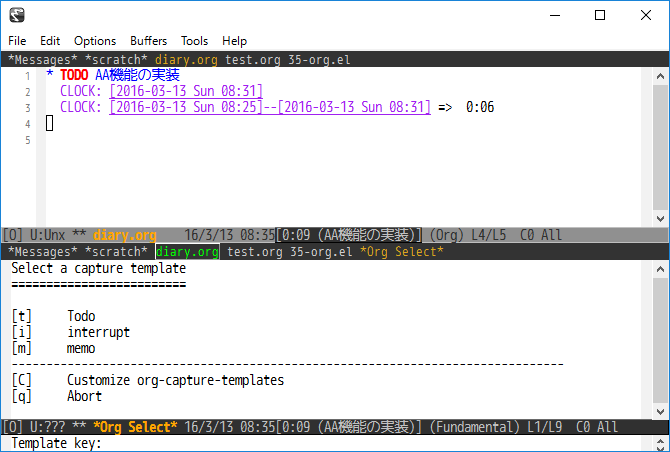Click diary.org buffer name in upper mode line
This screenshot has width=670, height=452.
pos(125,235)
